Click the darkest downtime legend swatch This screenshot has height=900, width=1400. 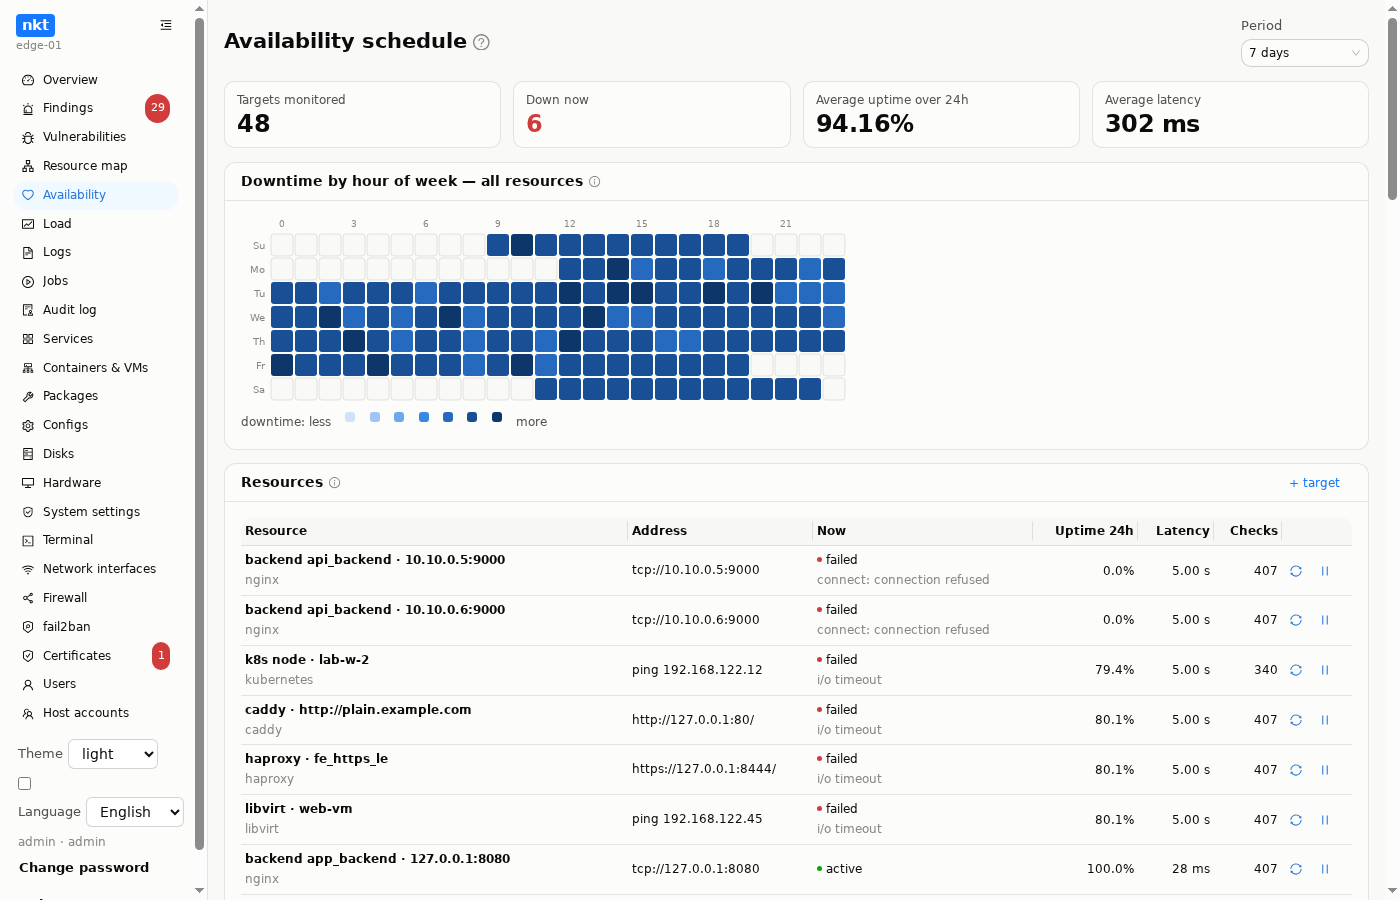pyautogui.click(x=497, y=417)
